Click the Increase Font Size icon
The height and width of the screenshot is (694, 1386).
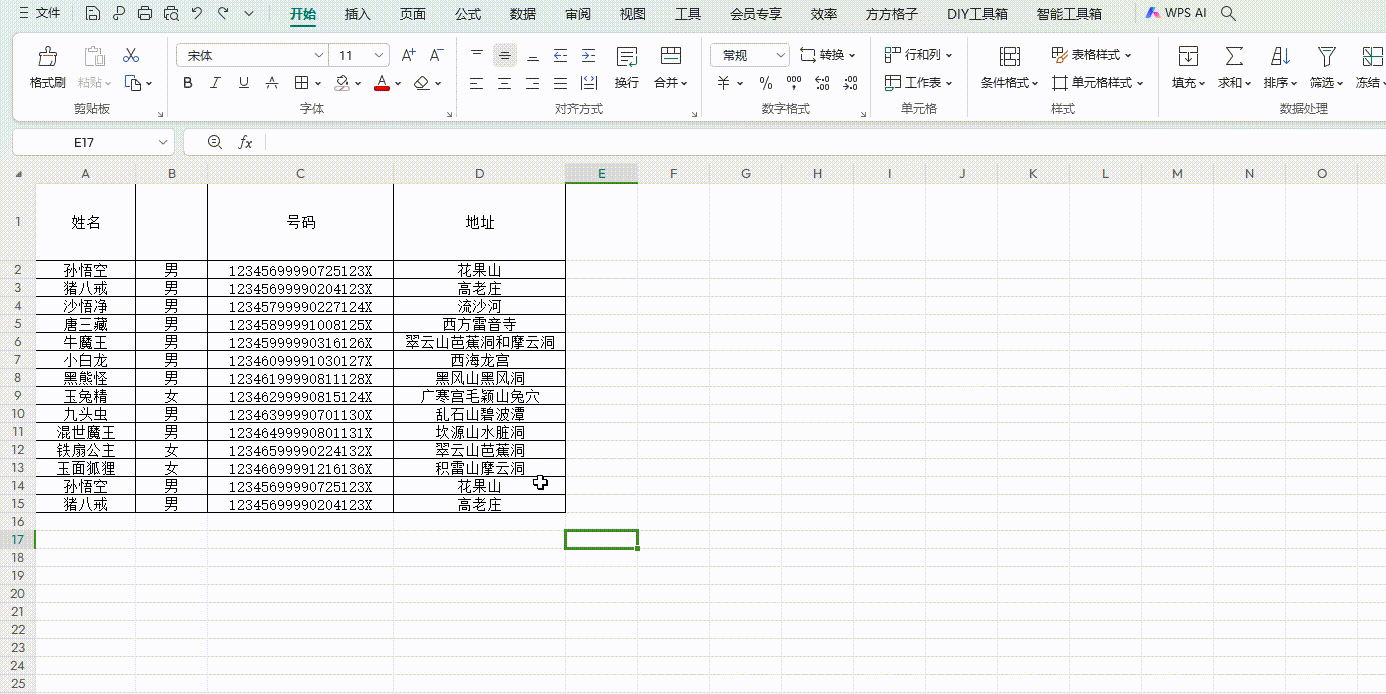(408, 55)
